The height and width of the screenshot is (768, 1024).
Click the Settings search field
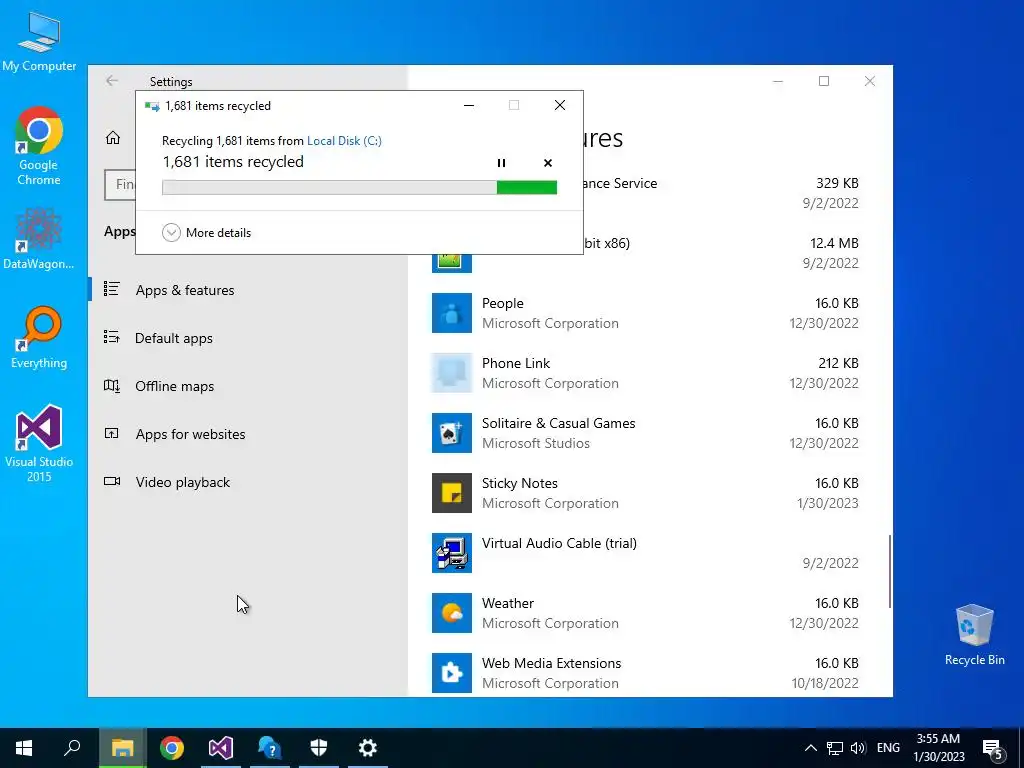pyautogui.click(x=120, y=185)
